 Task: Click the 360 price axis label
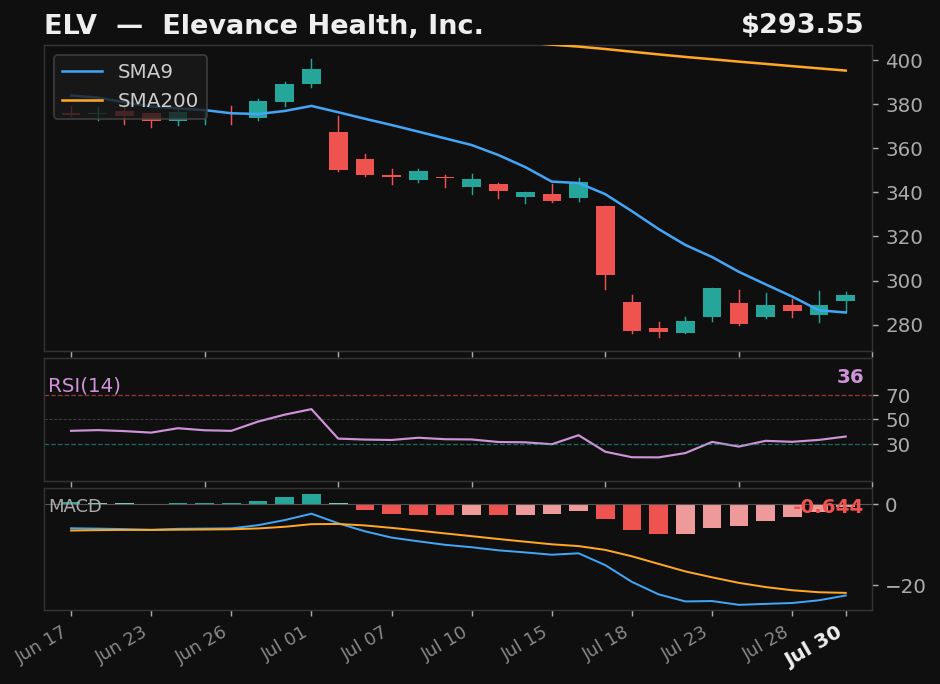click(904, 149)
